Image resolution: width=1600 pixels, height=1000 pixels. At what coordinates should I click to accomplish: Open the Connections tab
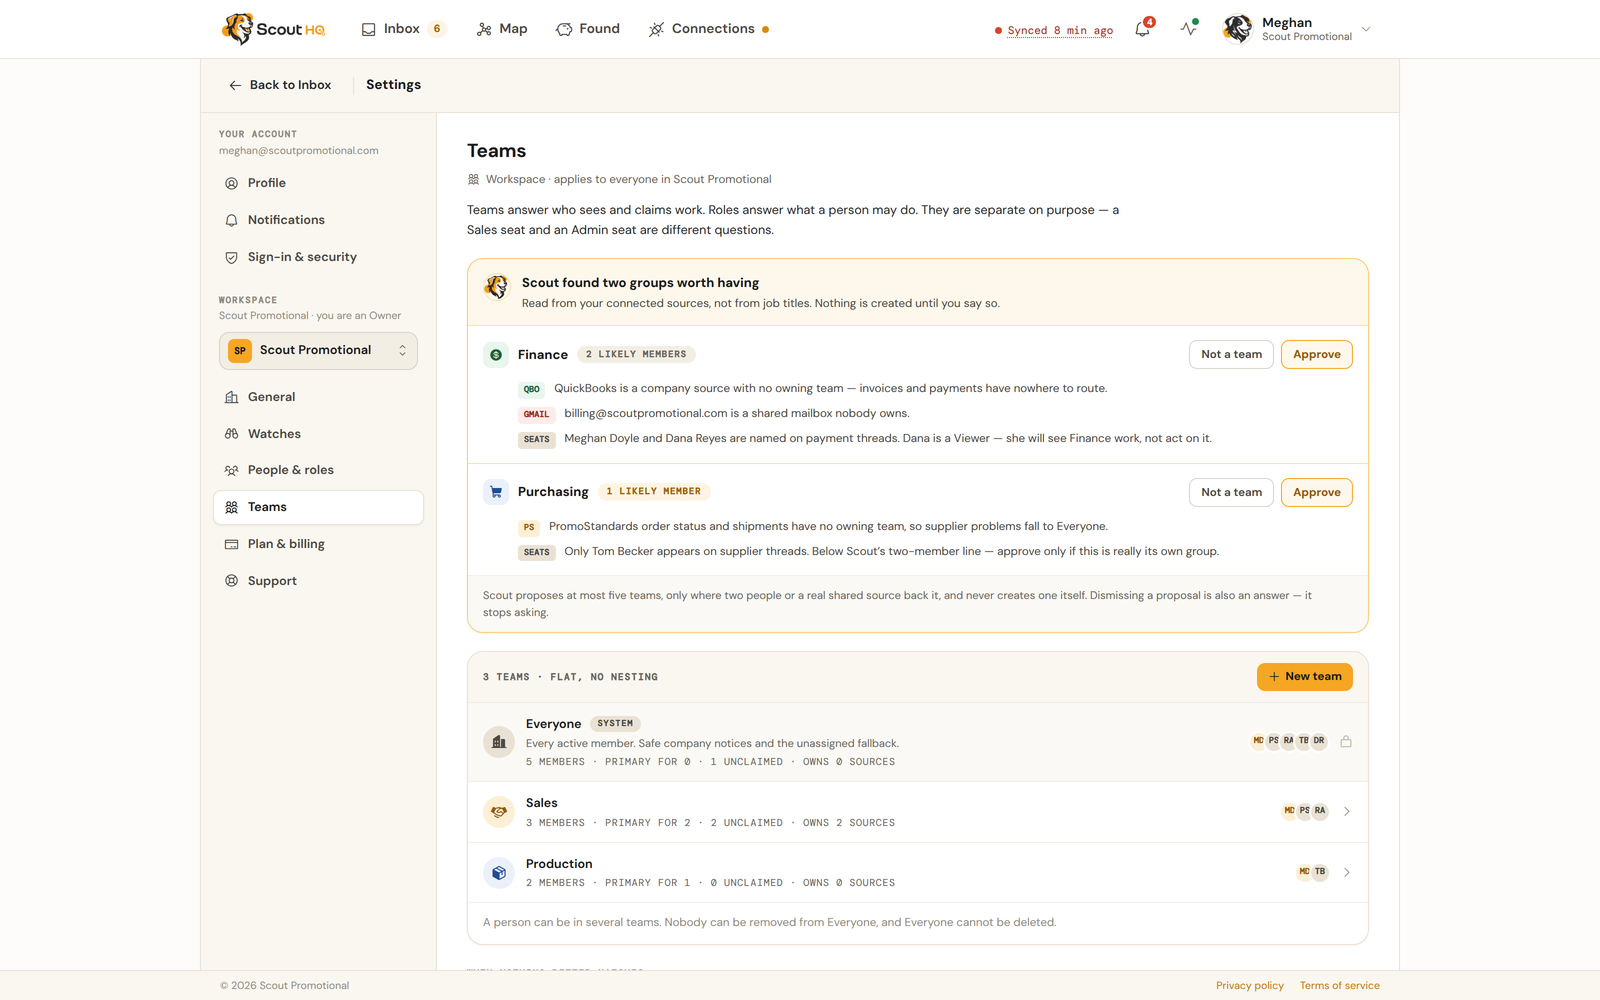coord(708,29)
